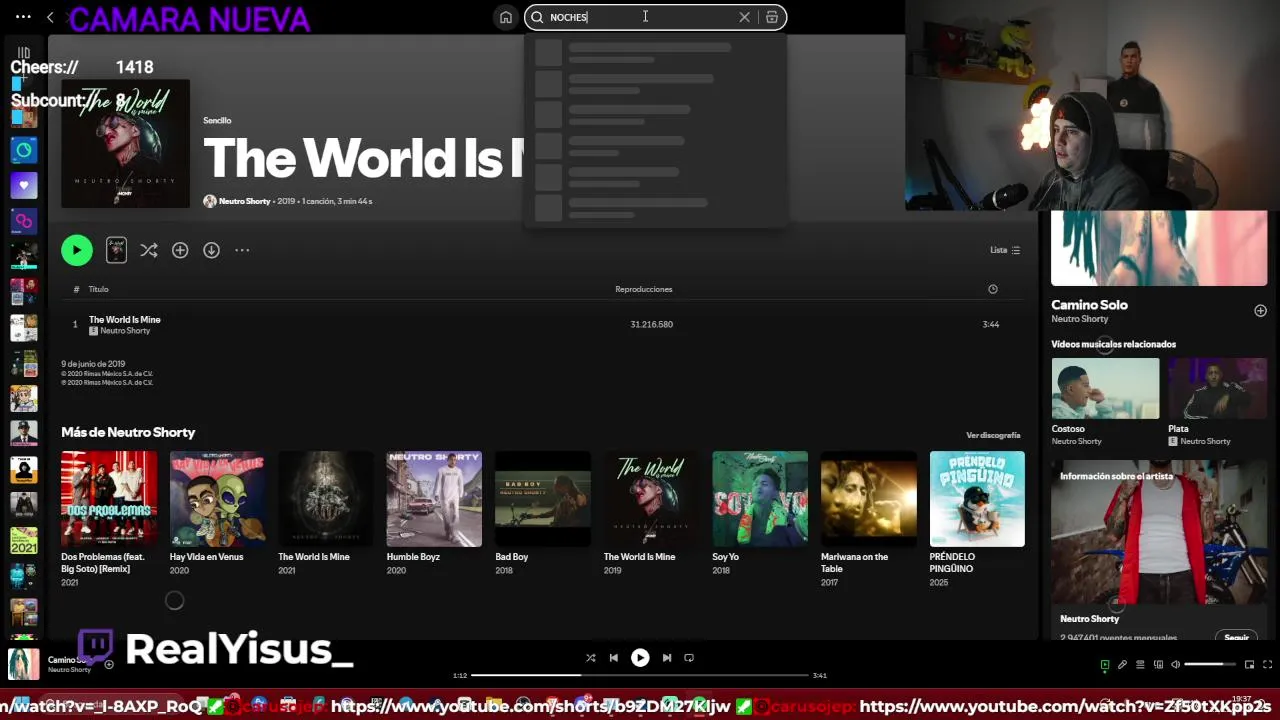Click Título column header
The height and width of the screenshot is (720, 1280).
(x=98, y=289)
